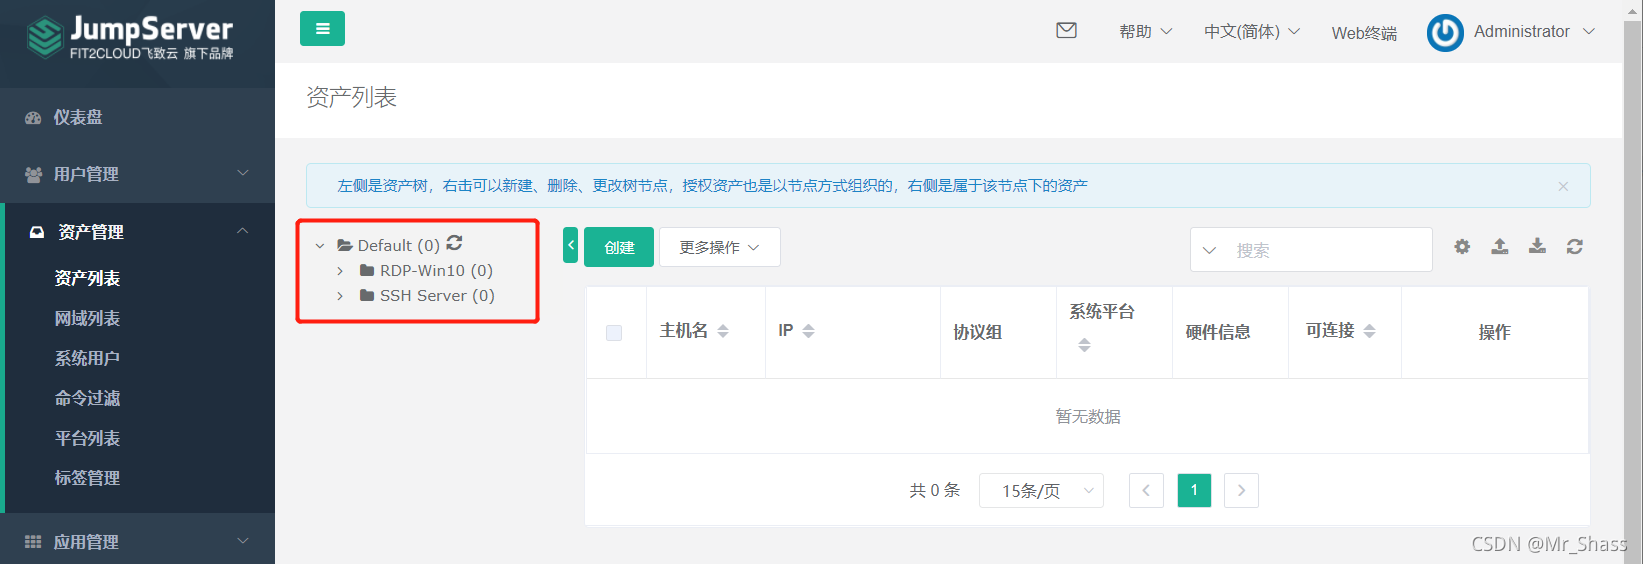Close the blue info tip banner
Viewport: 1643px width, 564px height.
(x=1563, y=186)
